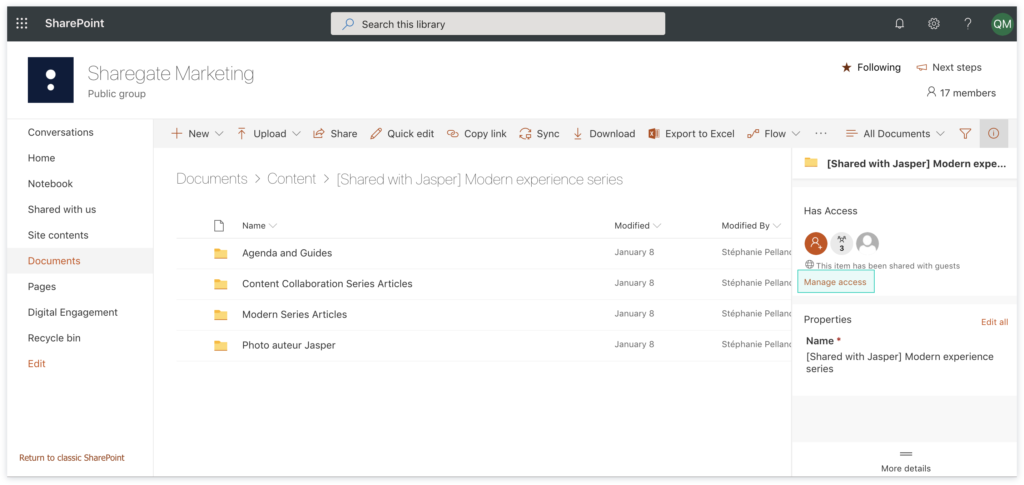The width and height of the screenshot is (1024, 485).
Task: Click Return to classic SharePoint
Action: coord(72,458)
